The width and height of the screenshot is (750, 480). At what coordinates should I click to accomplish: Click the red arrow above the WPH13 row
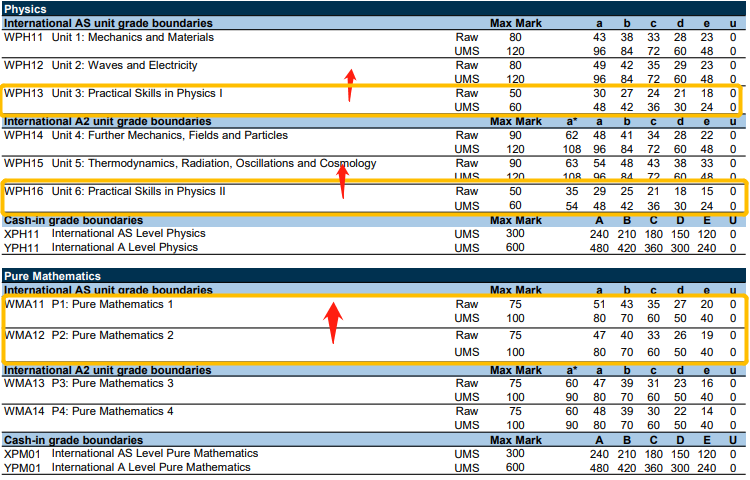[x=349, y=85]
